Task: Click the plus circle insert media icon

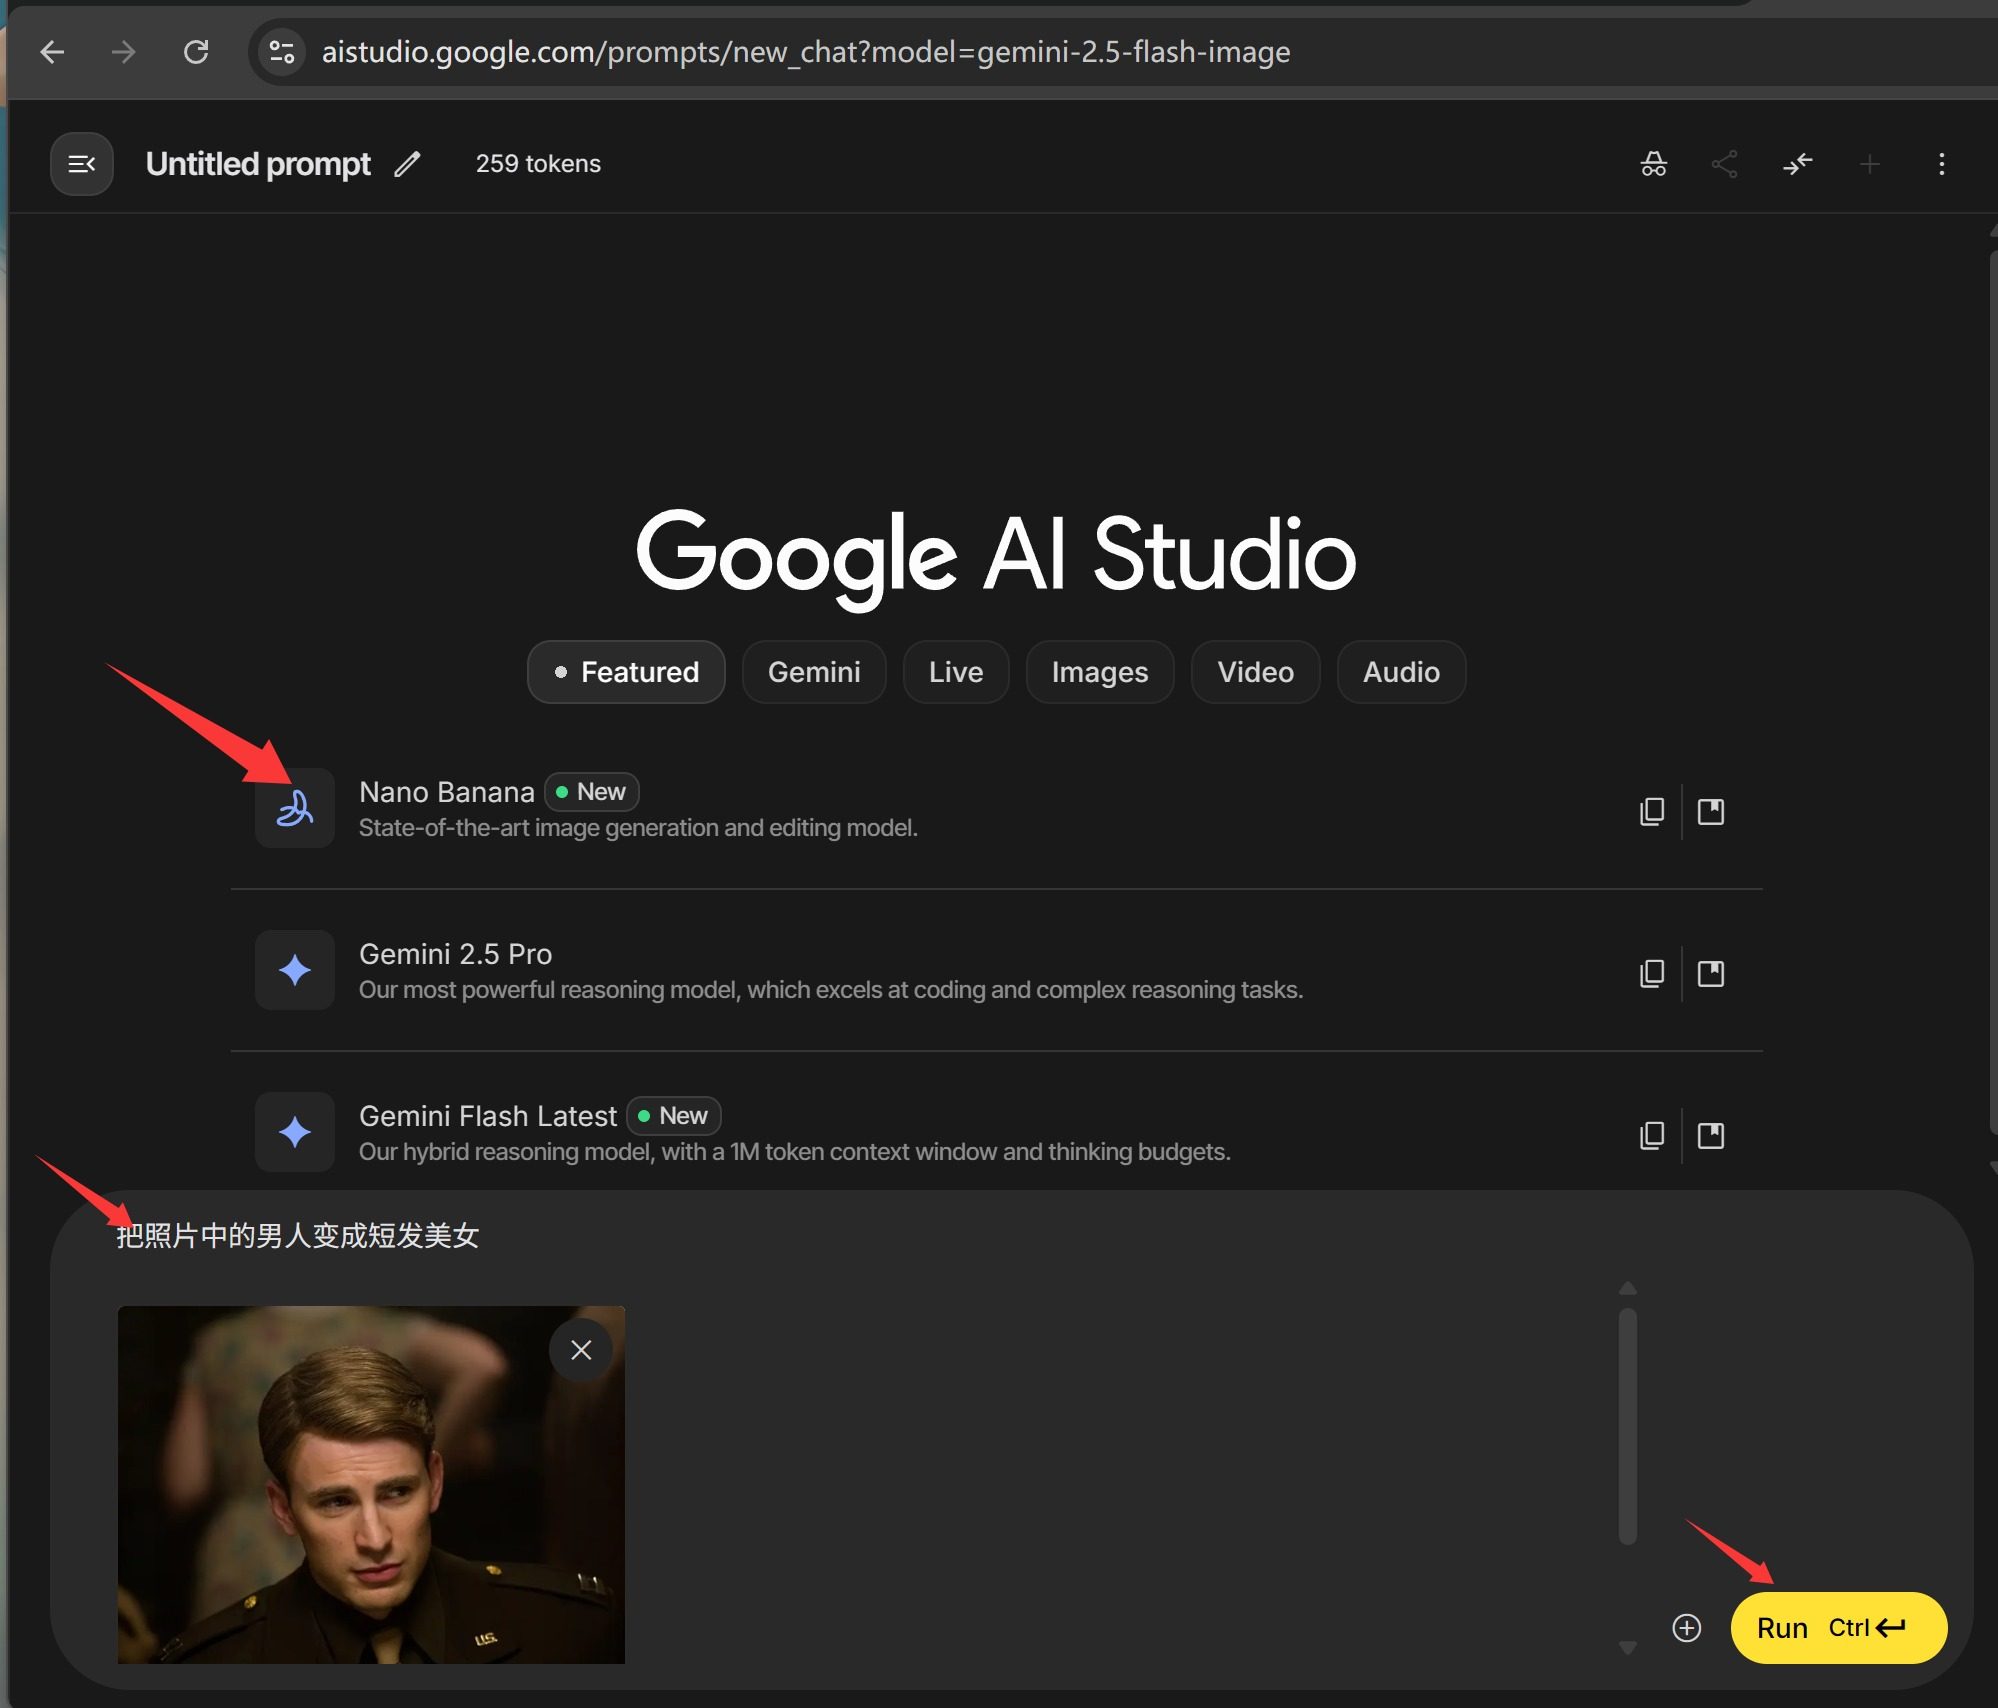Action: [1686, 1628]
